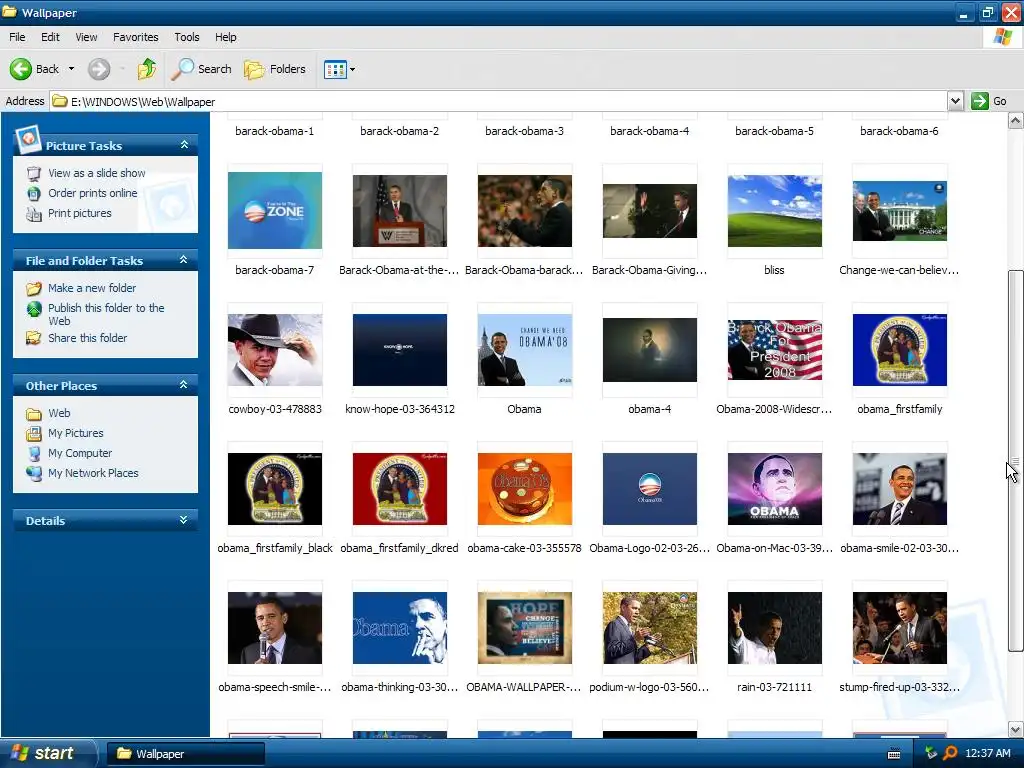Select the know-hope-03-364312 thumbnail
The image size is (1024, 768).
tap(400, 350)
